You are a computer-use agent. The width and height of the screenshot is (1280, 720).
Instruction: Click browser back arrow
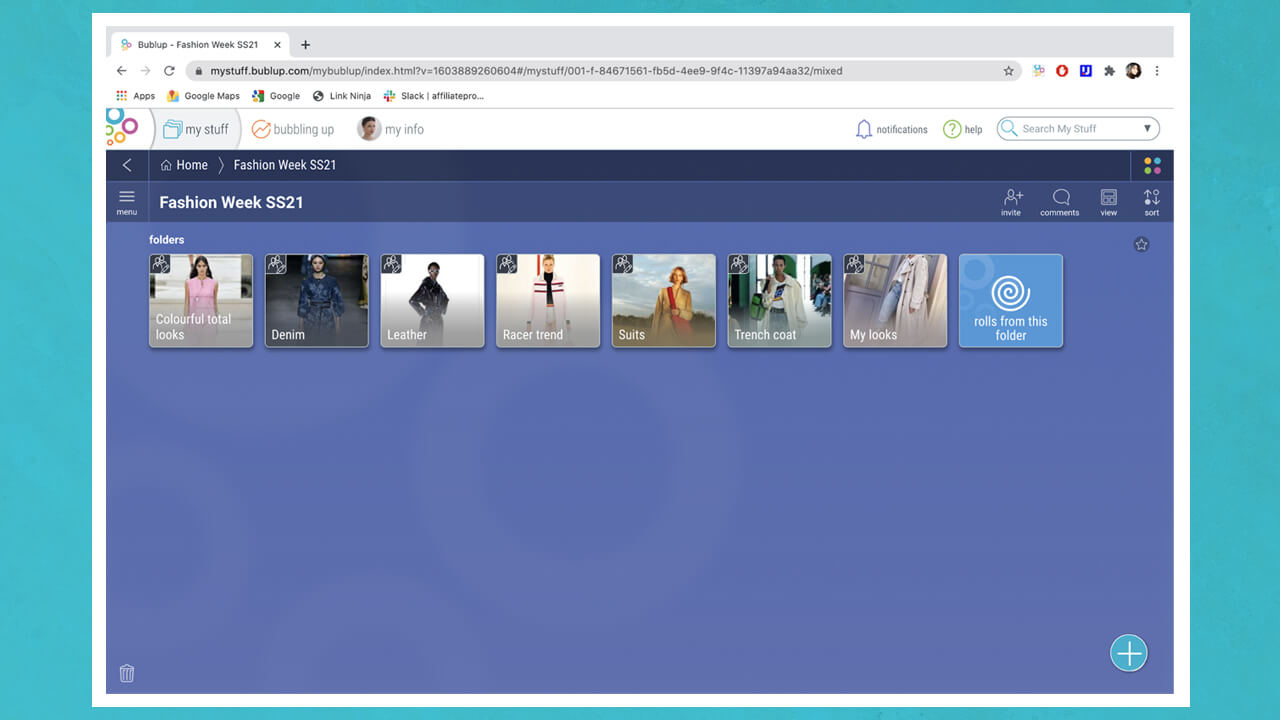pyautogui.click(x=122, y=71)
